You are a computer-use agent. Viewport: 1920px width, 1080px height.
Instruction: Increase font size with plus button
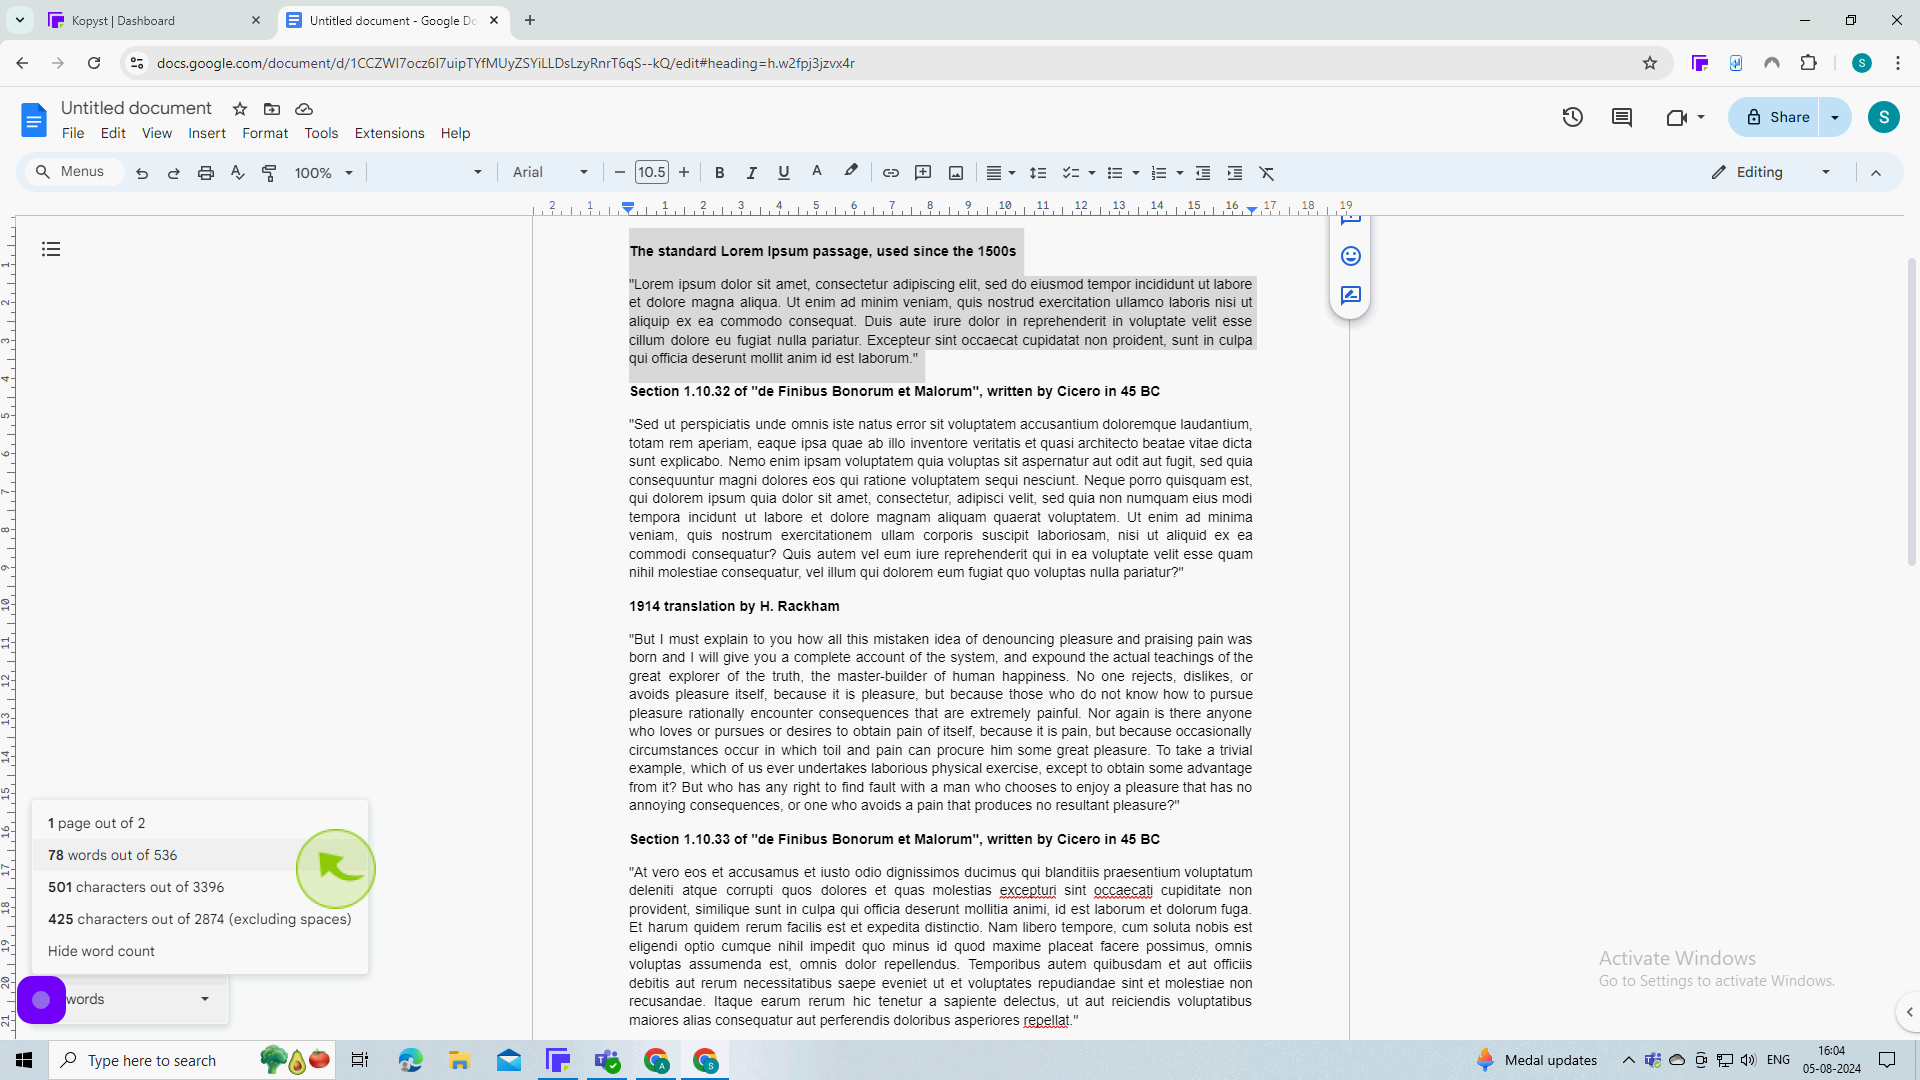pos(684,173)
